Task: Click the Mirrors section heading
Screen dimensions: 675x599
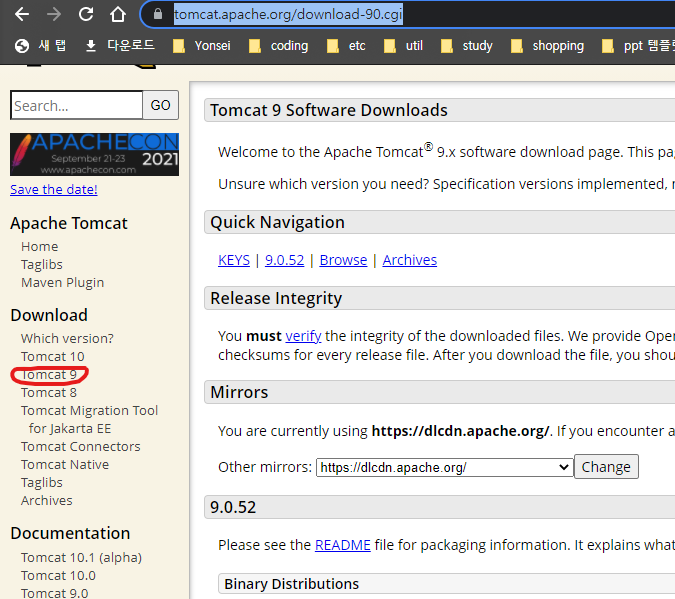Action: [239, 392]
